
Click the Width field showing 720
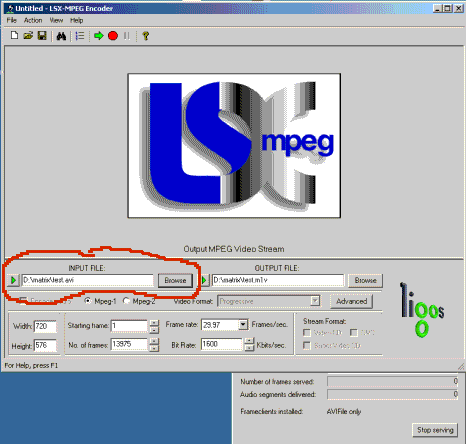(x=45, y=326)
